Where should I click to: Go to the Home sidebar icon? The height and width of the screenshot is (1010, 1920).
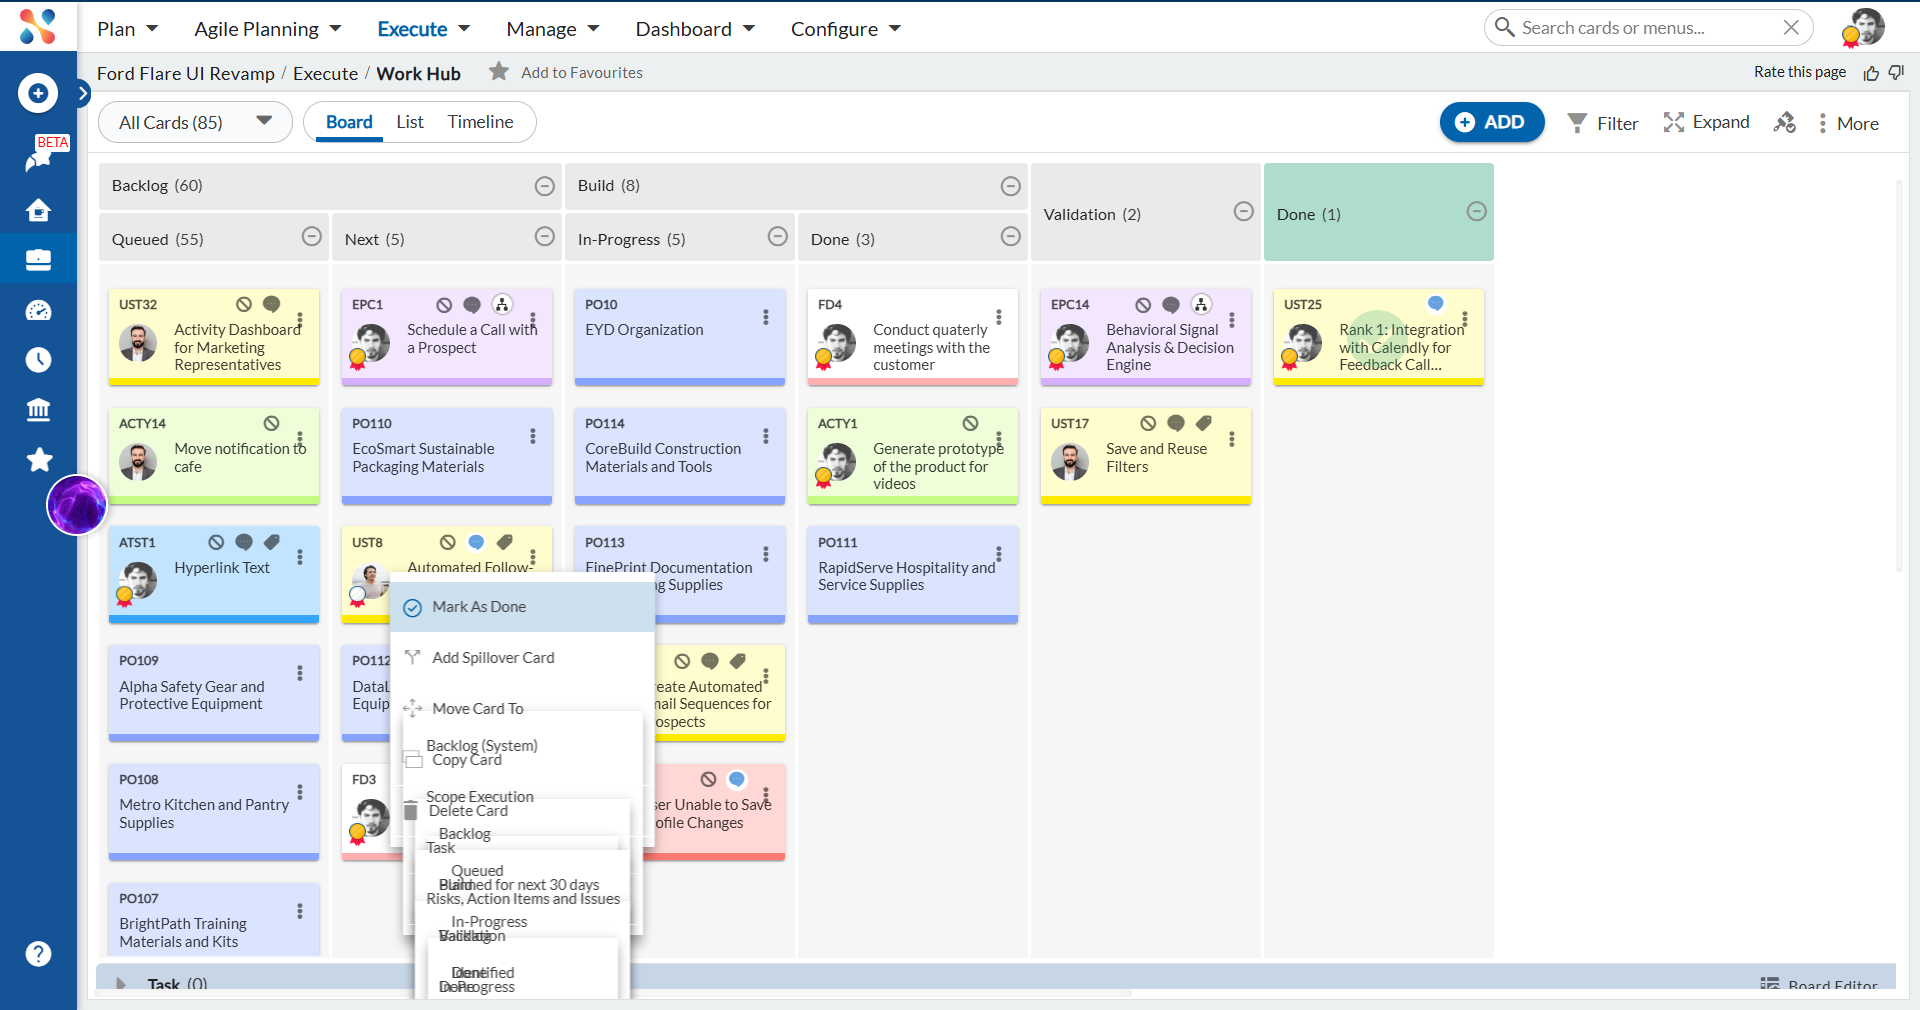pyautogui.click(x=38, y=210)
